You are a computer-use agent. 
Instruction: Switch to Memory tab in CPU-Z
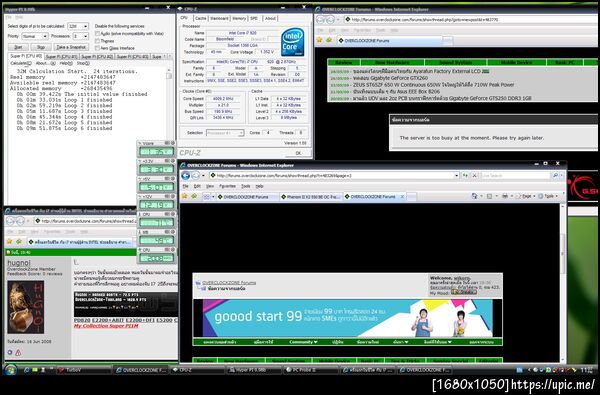(x=239, y=18)
